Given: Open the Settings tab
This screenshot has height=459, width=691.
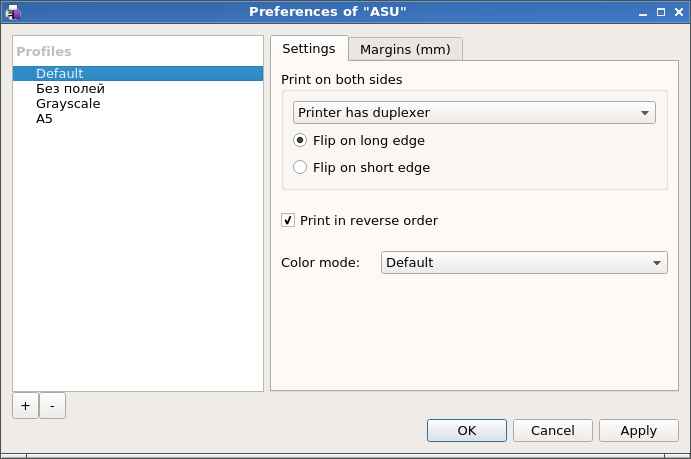Looking at the screenshot, I should pyautogui.click(x=308, y=49).
